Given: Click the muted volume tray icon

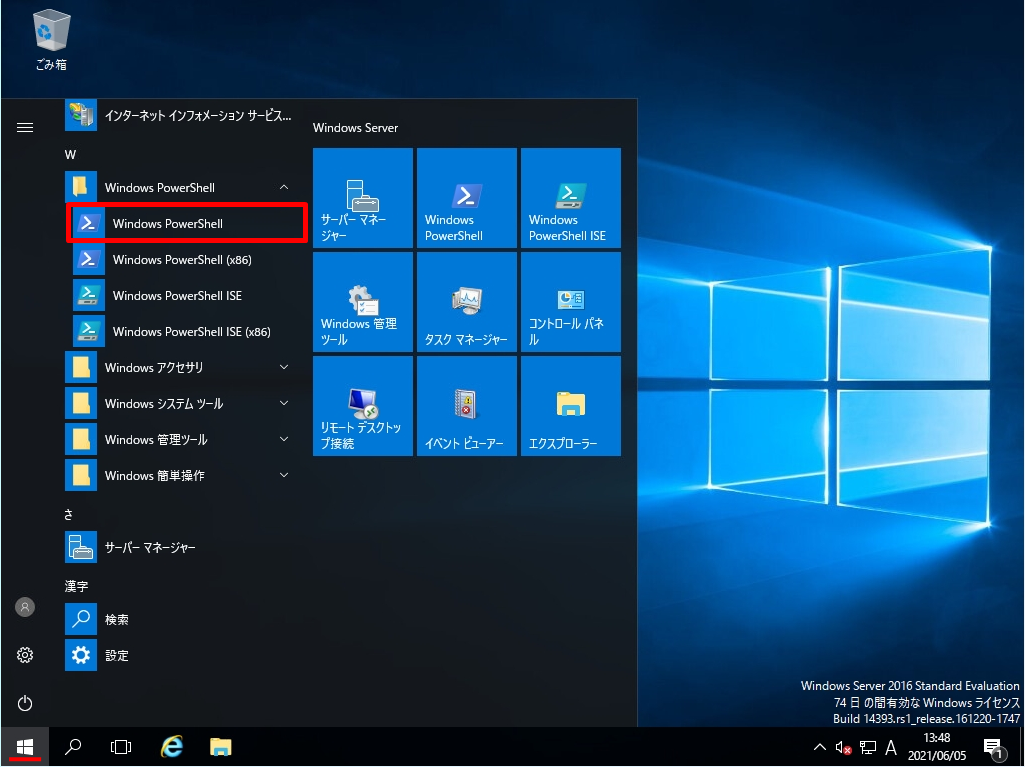Looking at the screenshot, I should (843, 747).
